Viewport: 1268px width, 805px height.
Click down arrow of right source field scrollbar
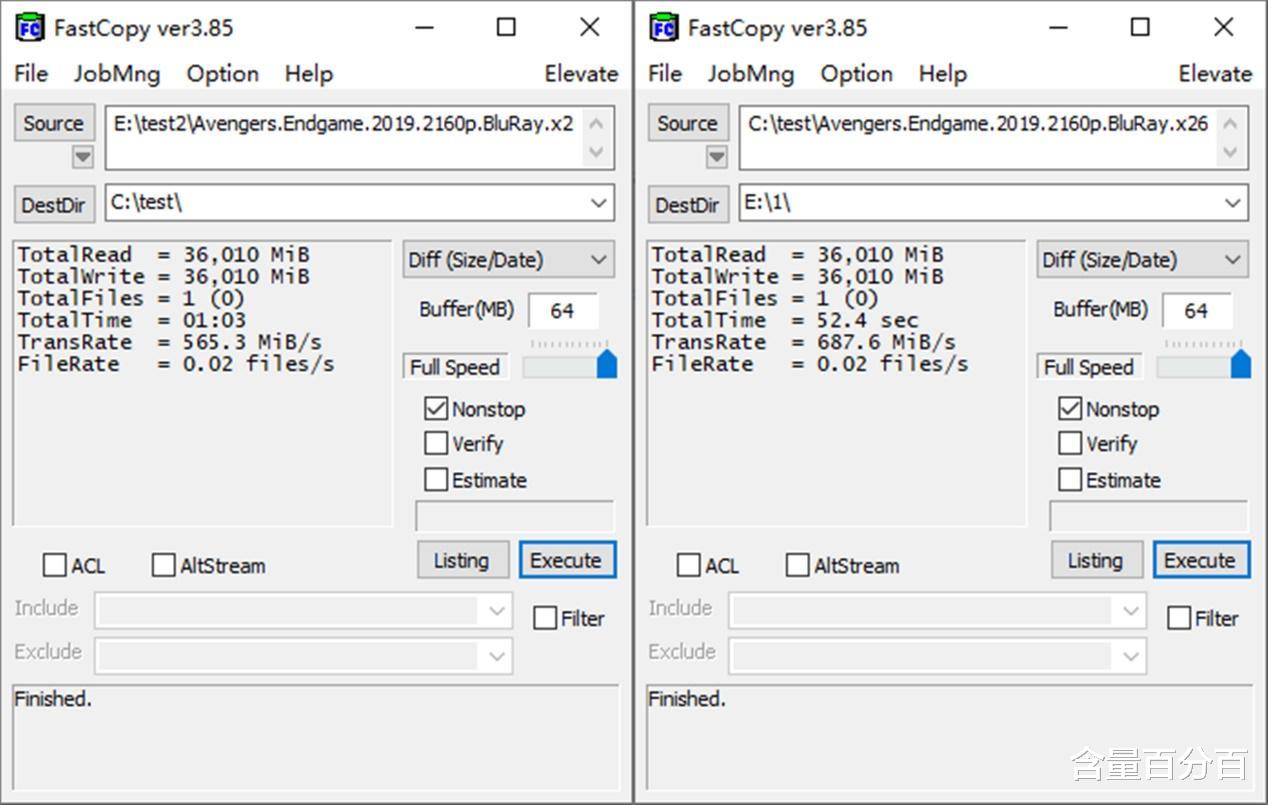coord(1231,152)
